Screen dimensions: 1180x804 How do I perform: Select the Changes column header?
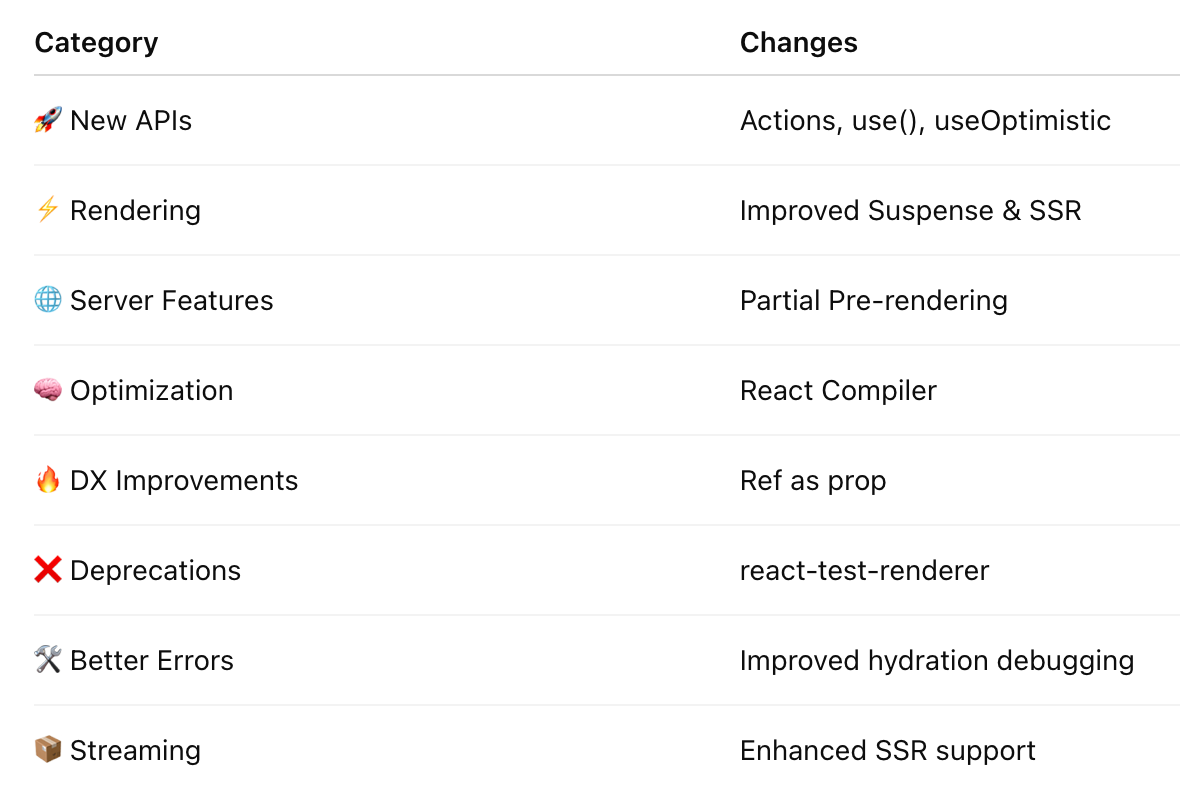point(798,43)
